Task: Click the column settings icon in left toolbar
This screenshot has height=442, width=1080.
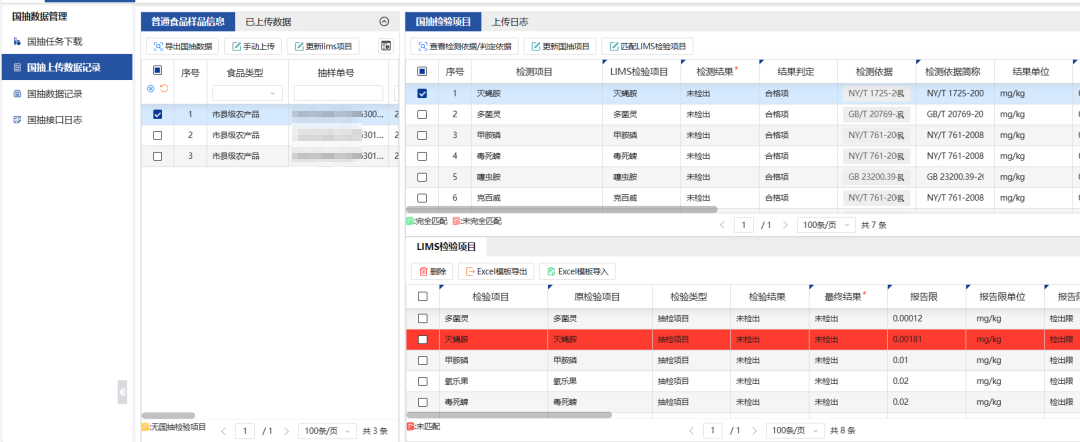Action: tap(386, 46)
